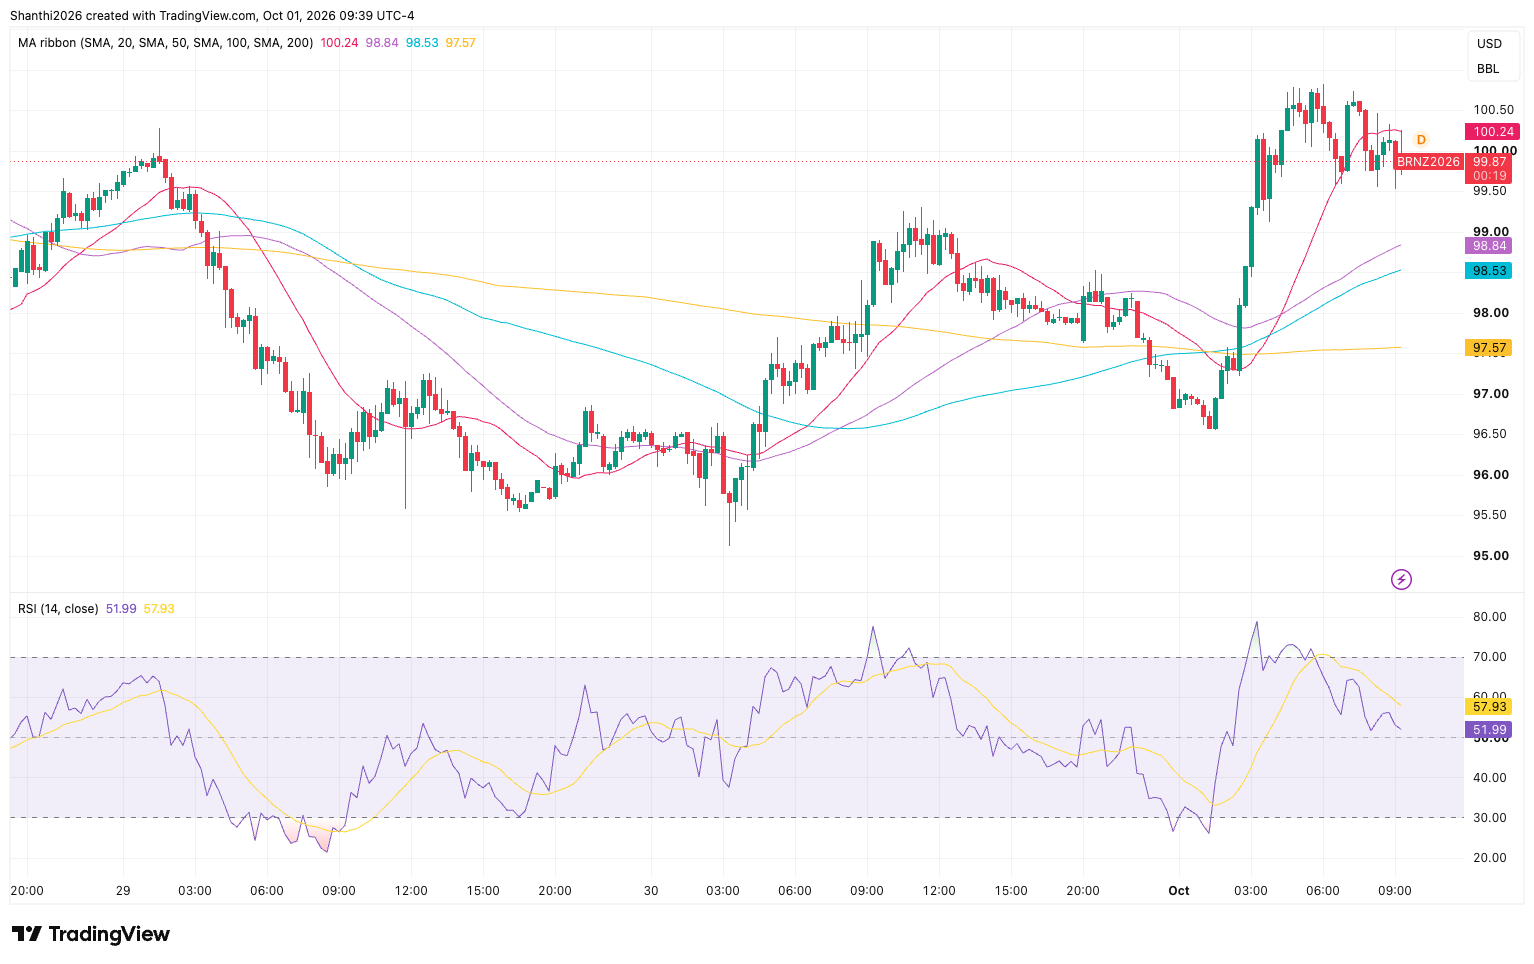The width and height of the screenshot is (1534, 964).
Task: Click the 30 date label on time axis
Action: pyautogui.click(x=651, y=890)
